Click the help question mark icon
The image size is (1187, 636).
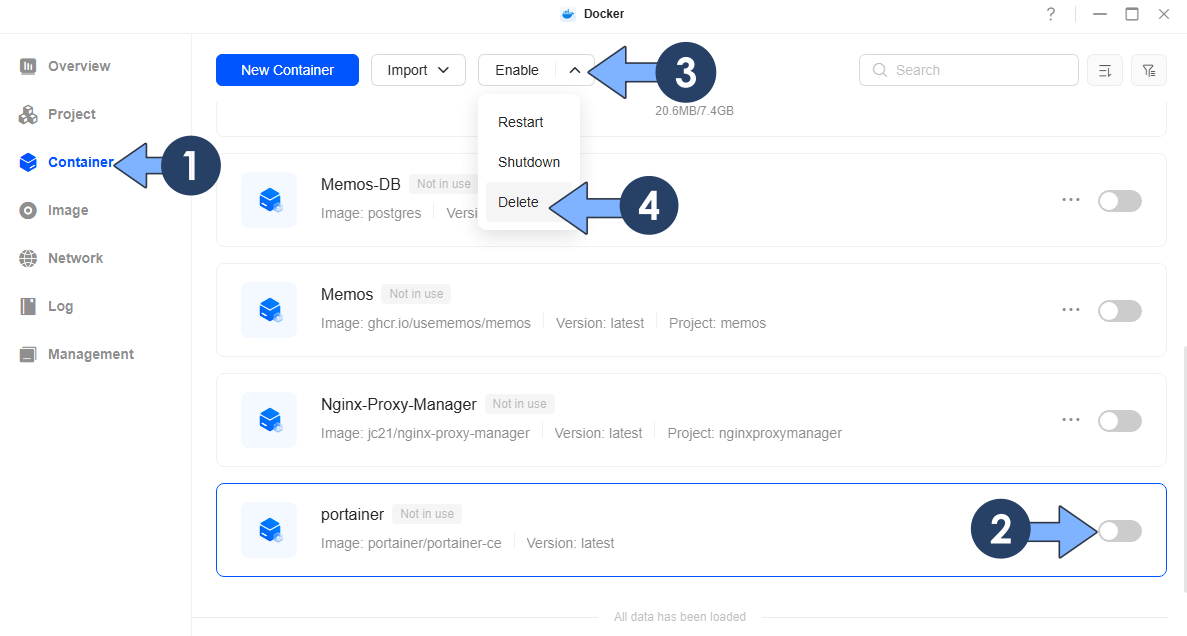pos(1051,14)
